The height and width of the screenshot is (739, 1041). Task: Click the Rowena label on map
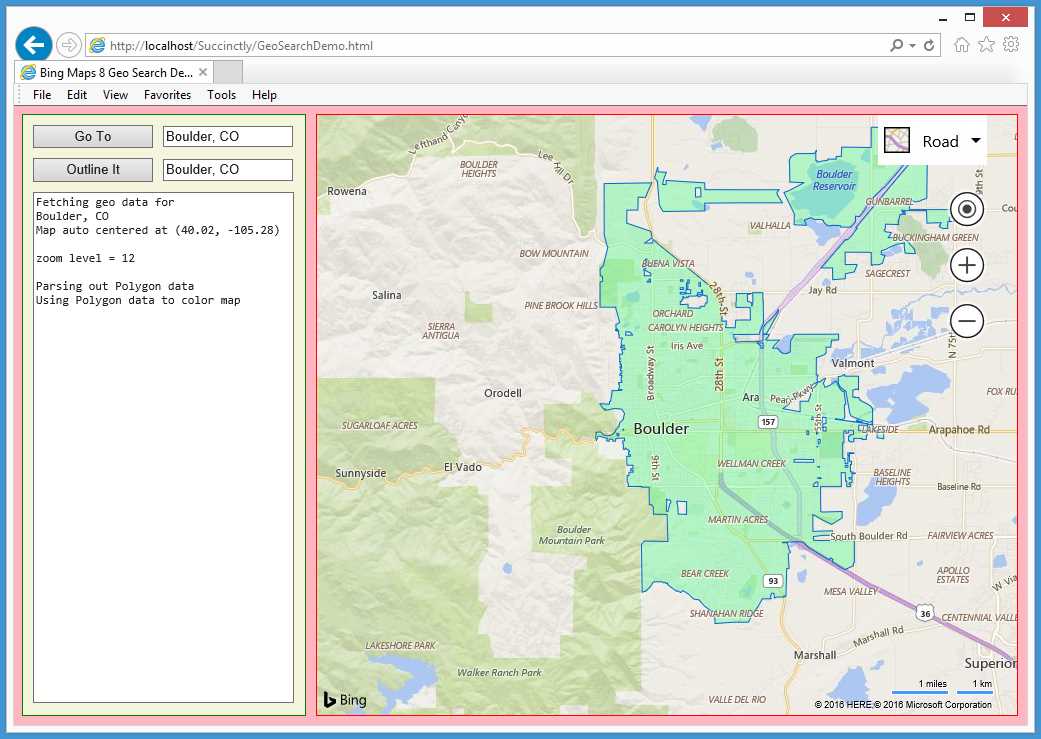click(x=347, y=191)
